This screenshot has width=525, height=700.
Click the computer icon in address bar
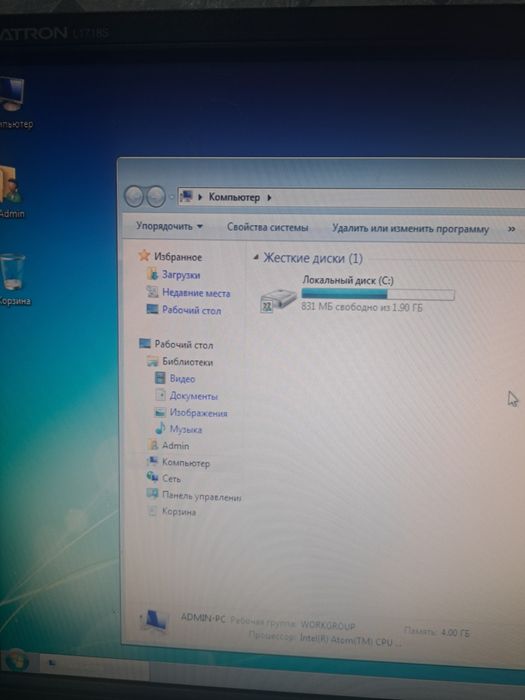click(x=186, y=196)
